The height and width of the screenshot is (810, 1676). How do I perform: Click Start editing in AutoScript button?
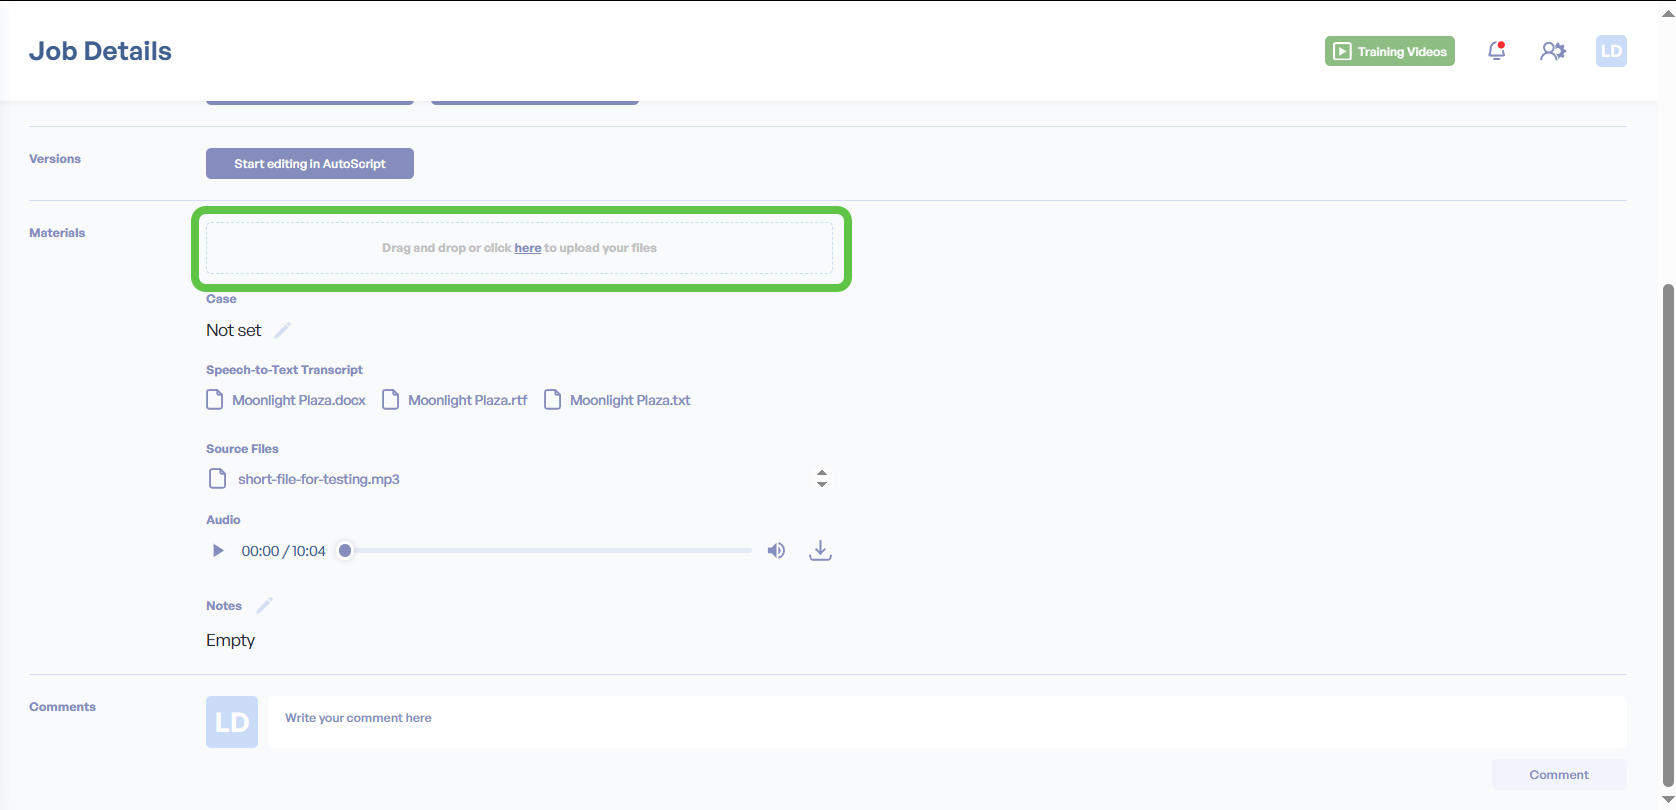pos(310,164)
